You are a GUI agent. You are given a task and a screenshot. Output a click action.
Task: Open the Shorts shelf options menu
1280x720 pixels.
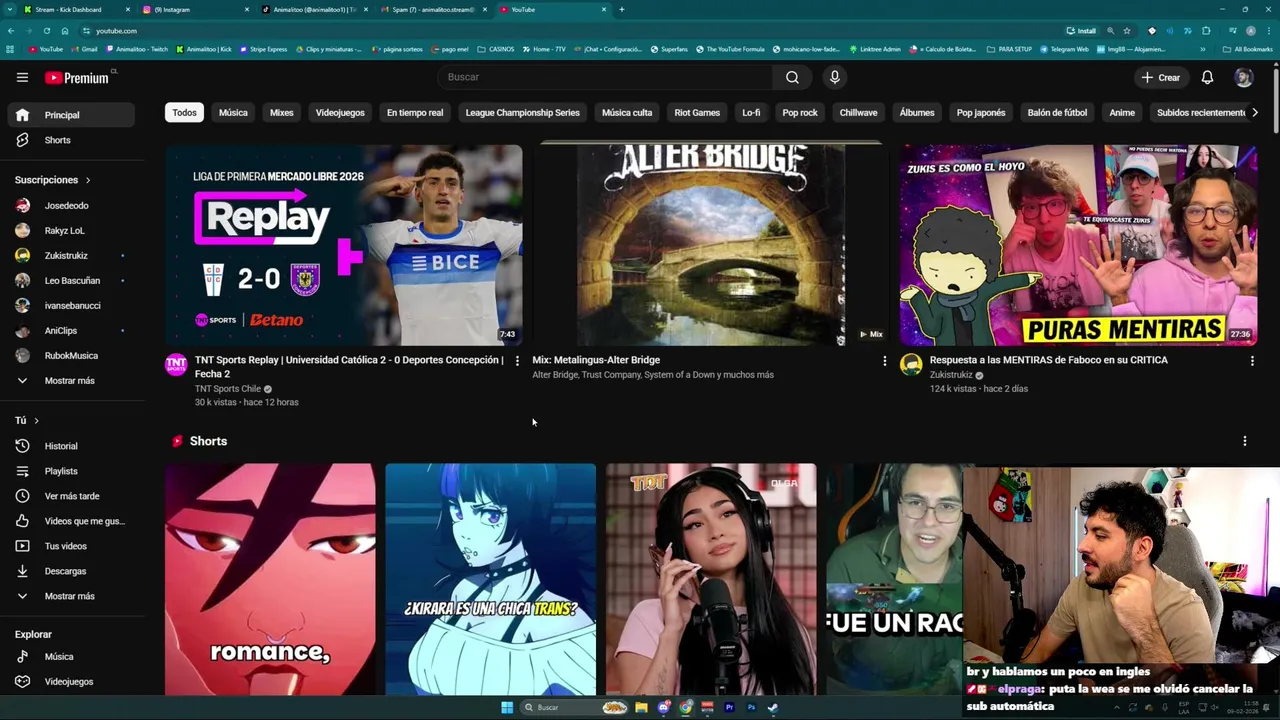(x=1245, y=441)
